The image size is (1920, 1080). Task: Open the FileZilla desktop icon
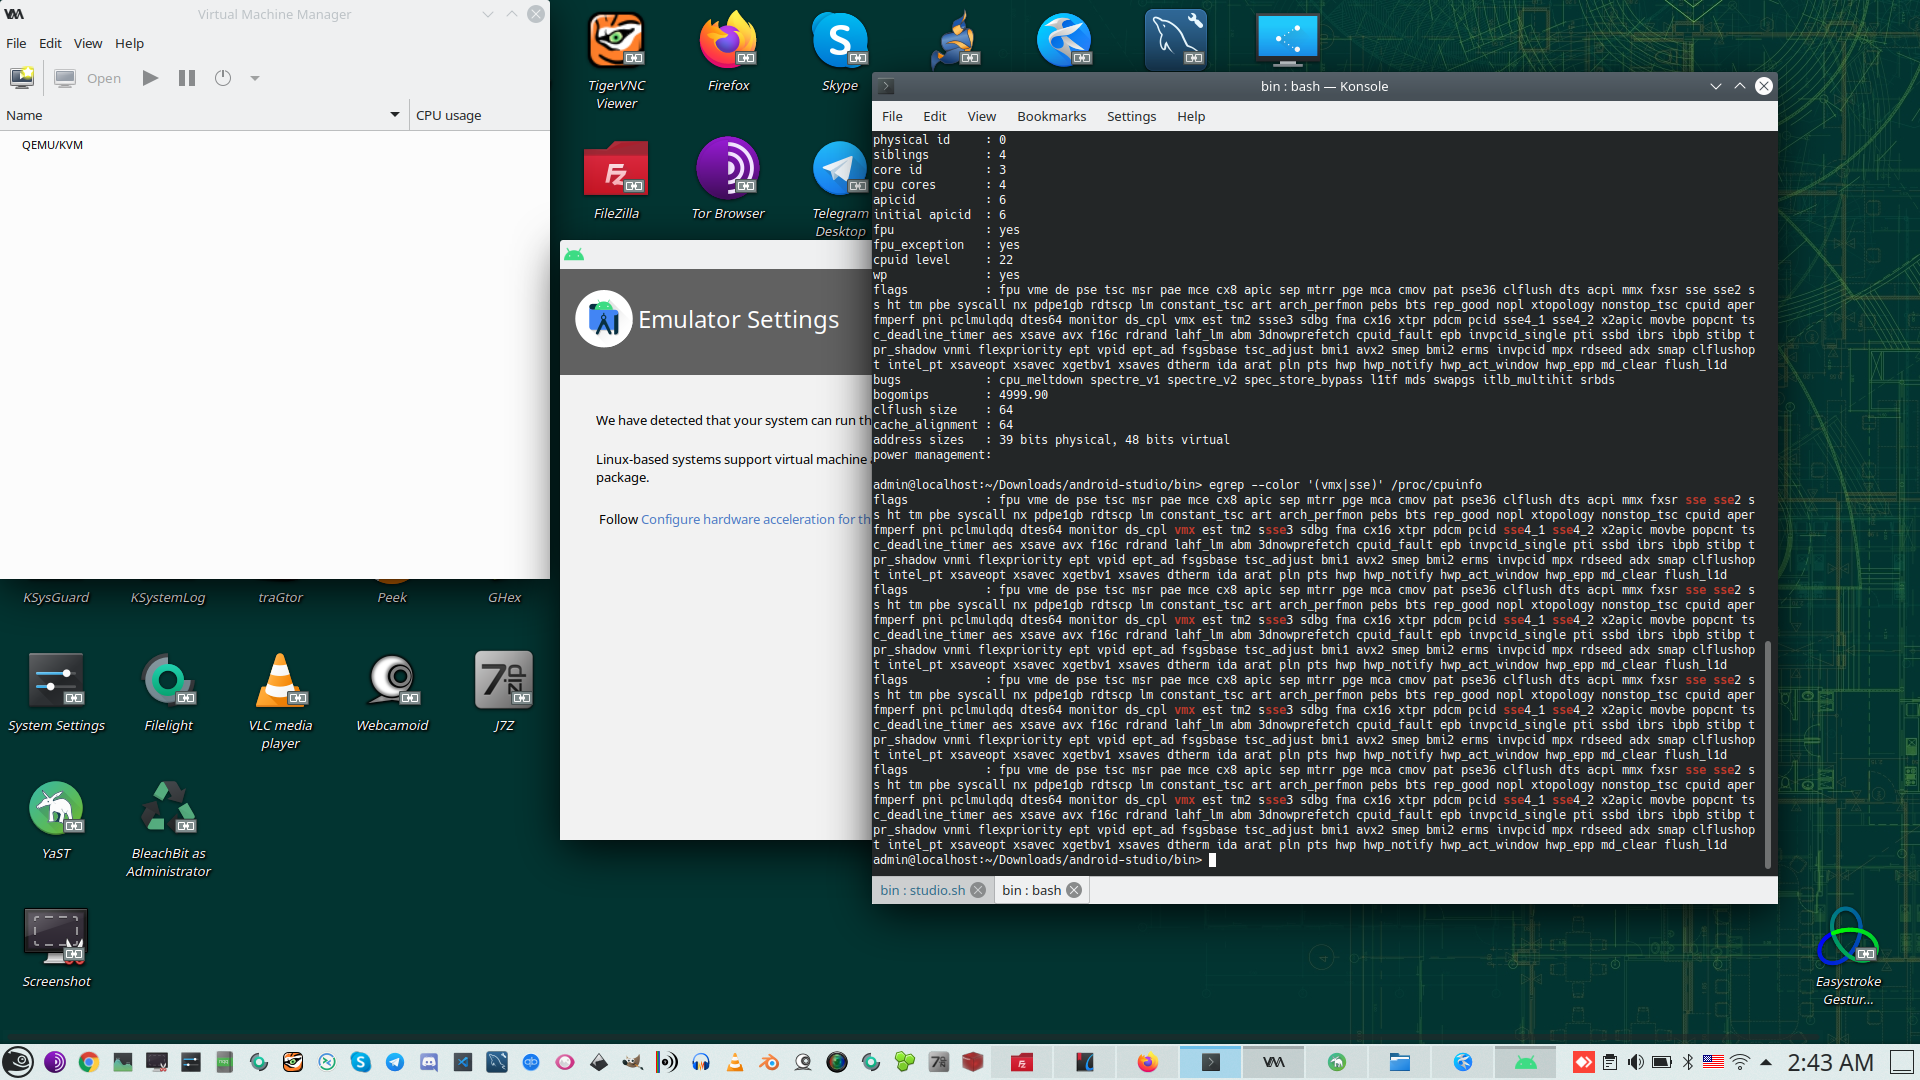[616, 170]
